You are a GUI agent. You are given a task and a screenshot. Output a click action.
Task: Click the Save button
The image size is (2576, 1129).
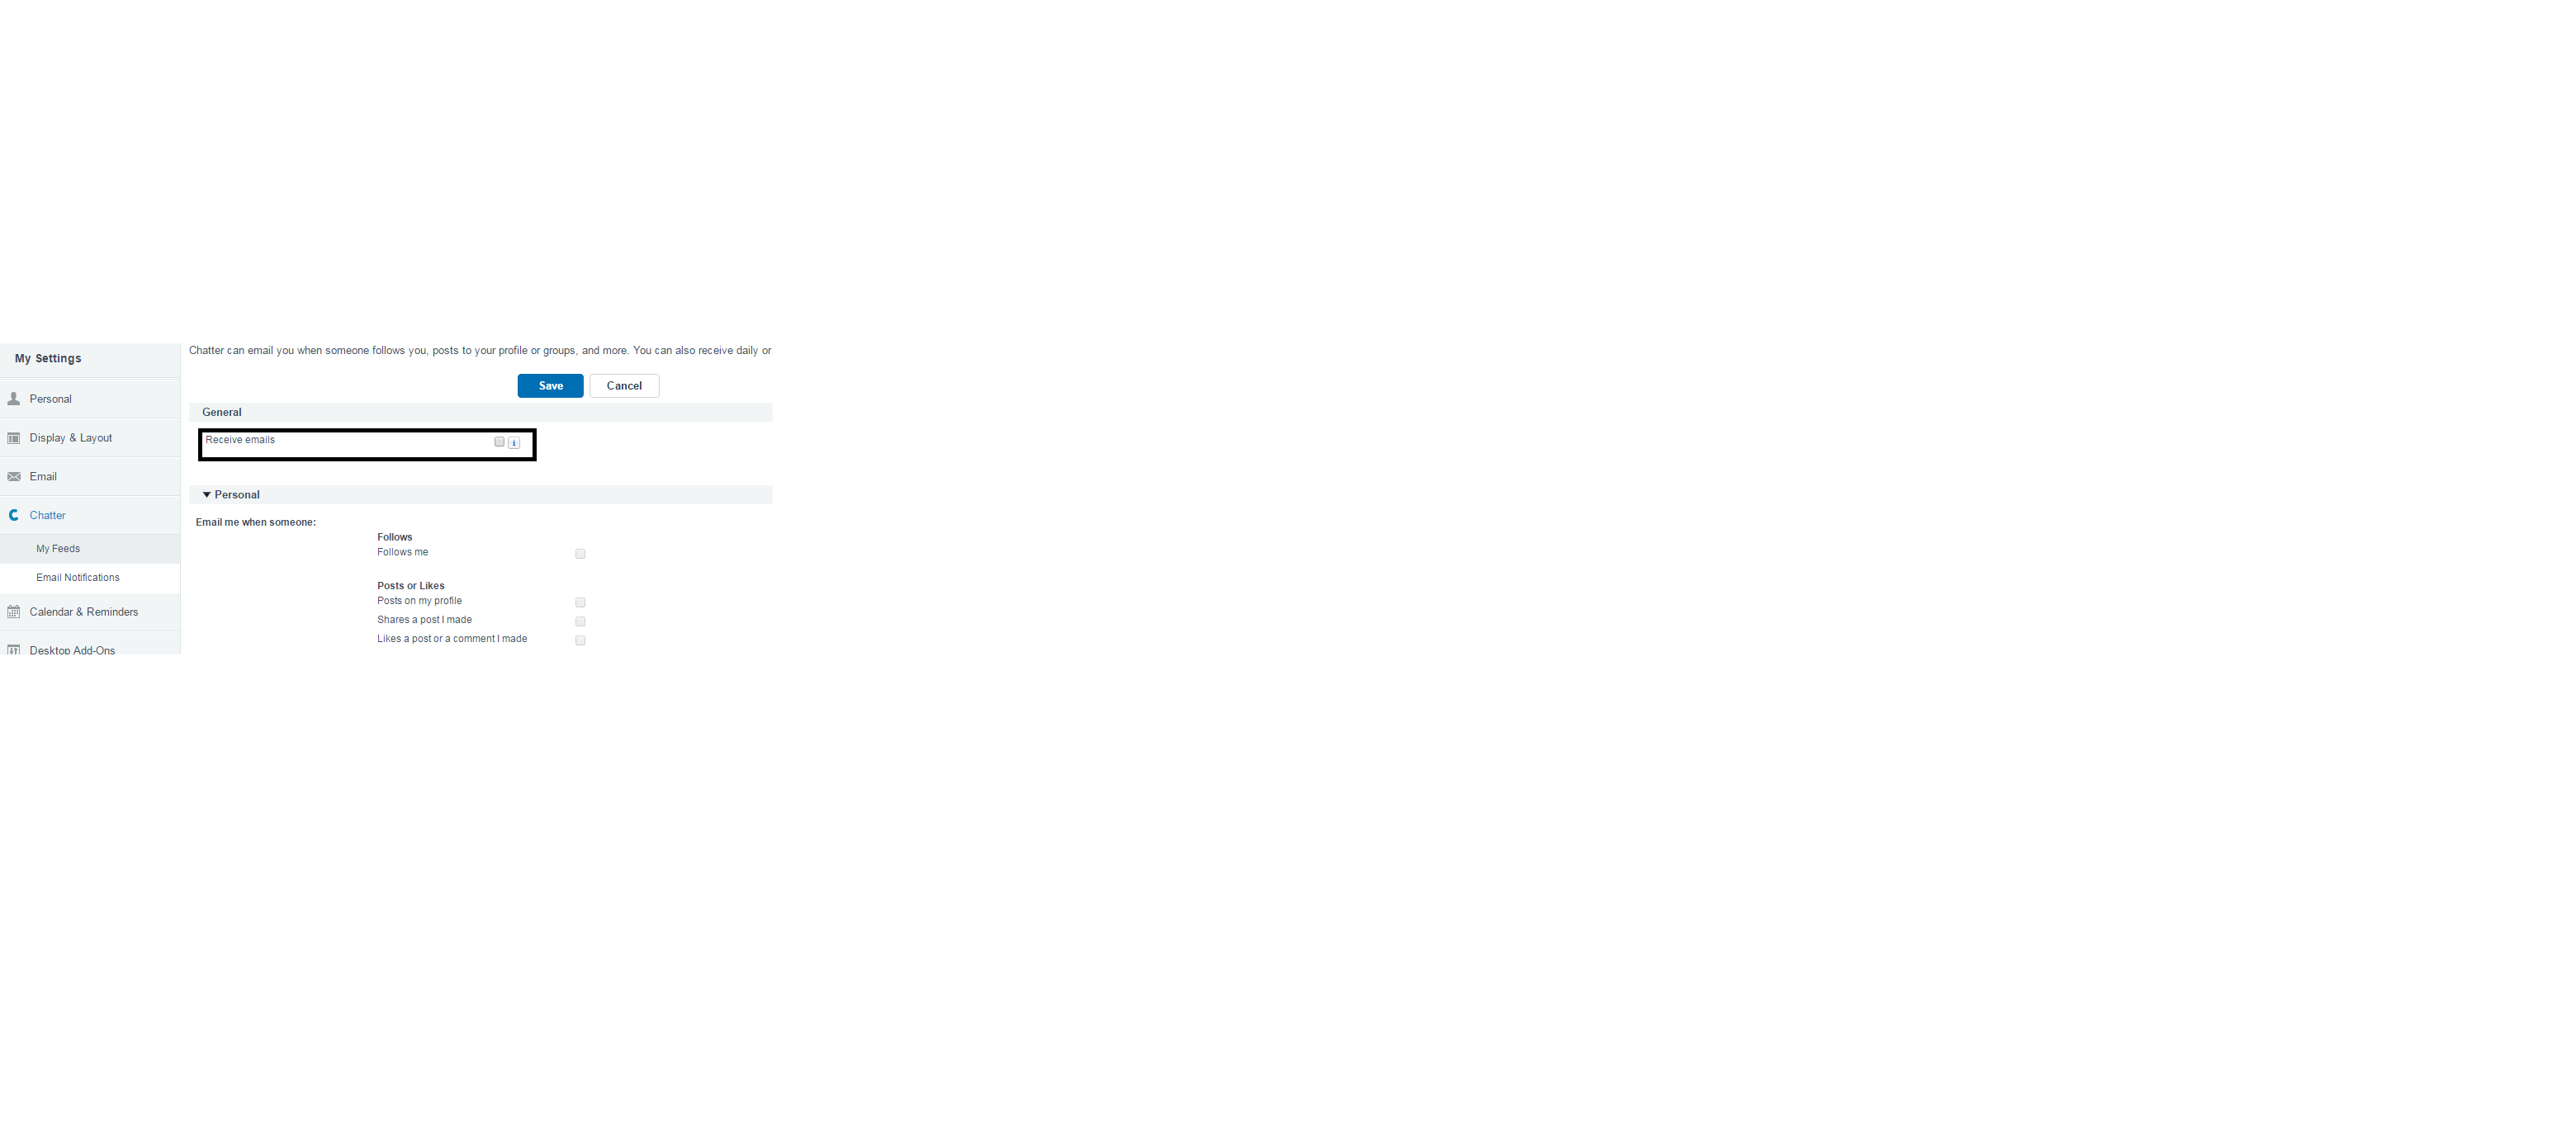coord(550,386)
